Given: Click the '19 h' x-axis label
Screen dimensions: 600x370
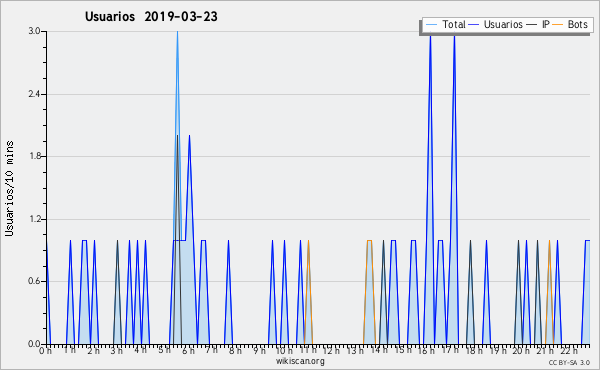Looking at the screenshot, I should [x=498, y=350].
